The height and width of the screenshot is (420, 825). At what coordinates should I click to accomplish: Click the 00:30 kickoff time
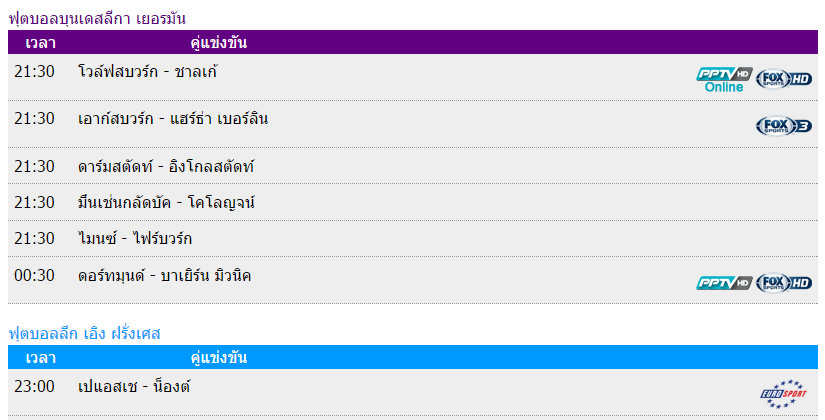pyautogui.click(x=35, y=275)
